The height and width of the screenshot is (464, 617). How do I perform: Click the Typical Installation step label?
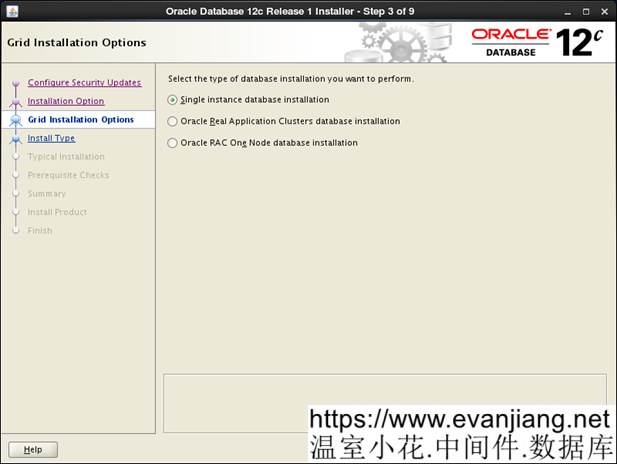pos(66,157)
